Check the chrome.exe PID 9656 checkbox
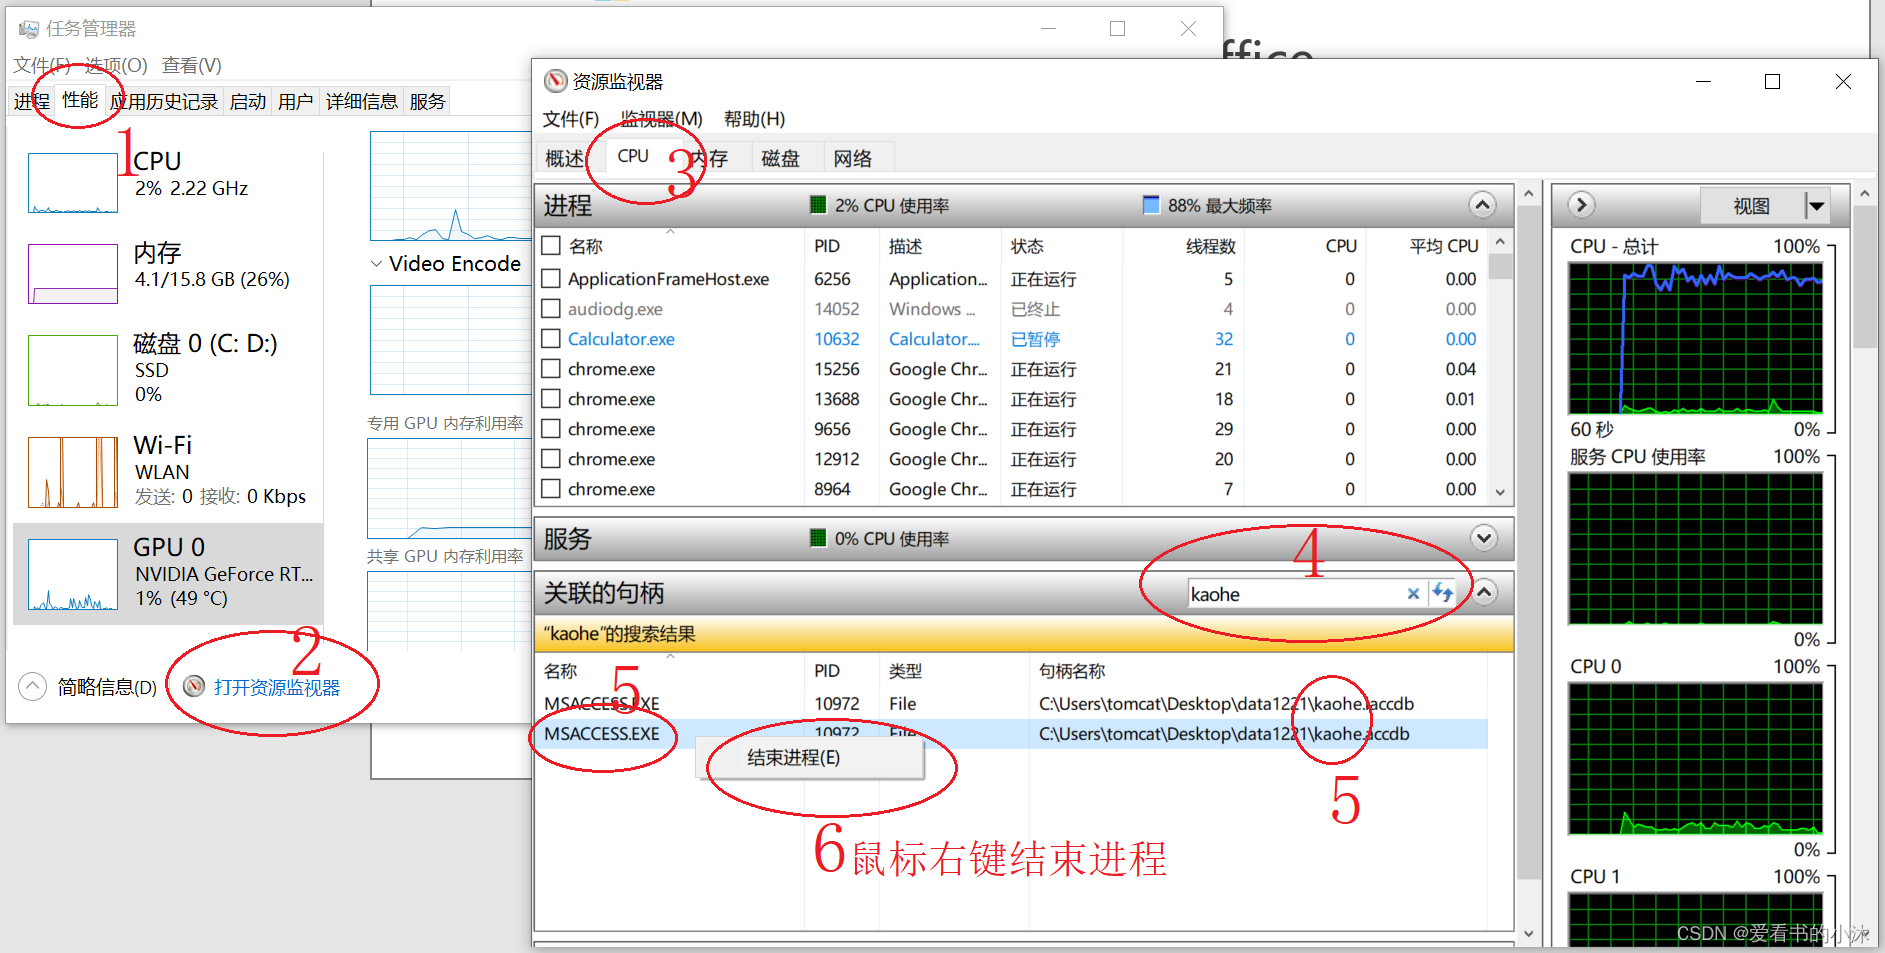The width and height of the screenshot is (1885, 953). click(x=550, y=428)
